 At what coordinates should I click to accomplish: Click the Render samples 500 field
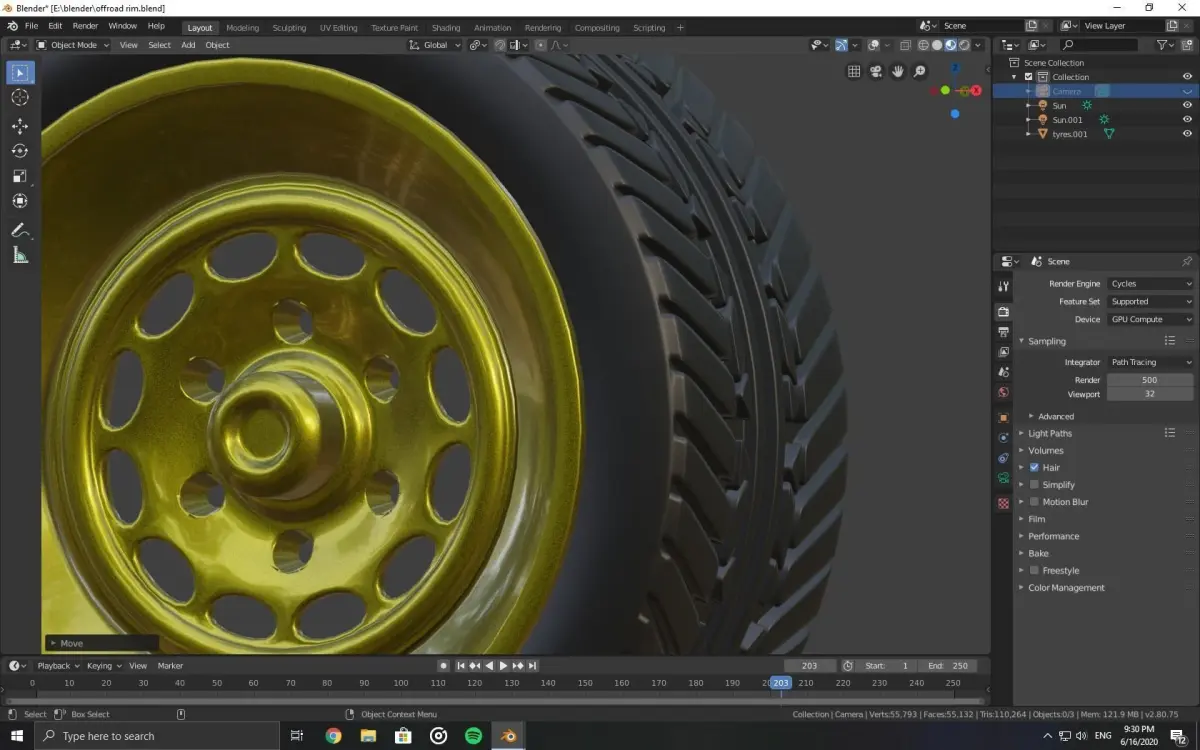click(x=1150, y=380)
